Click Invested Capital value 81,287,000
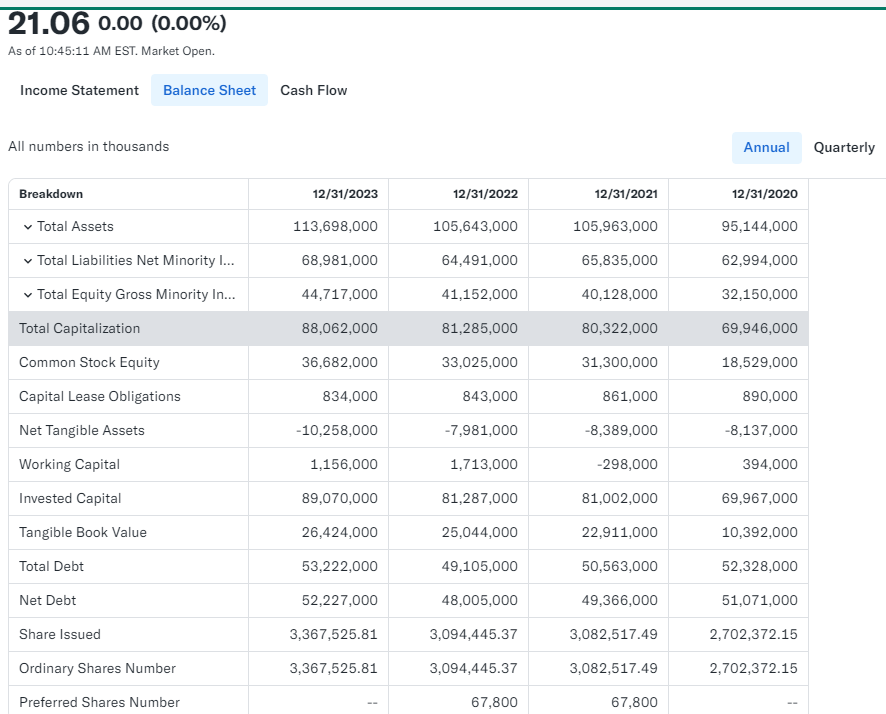The height and width of the screenshot is (714, 886). click(480, 498)
